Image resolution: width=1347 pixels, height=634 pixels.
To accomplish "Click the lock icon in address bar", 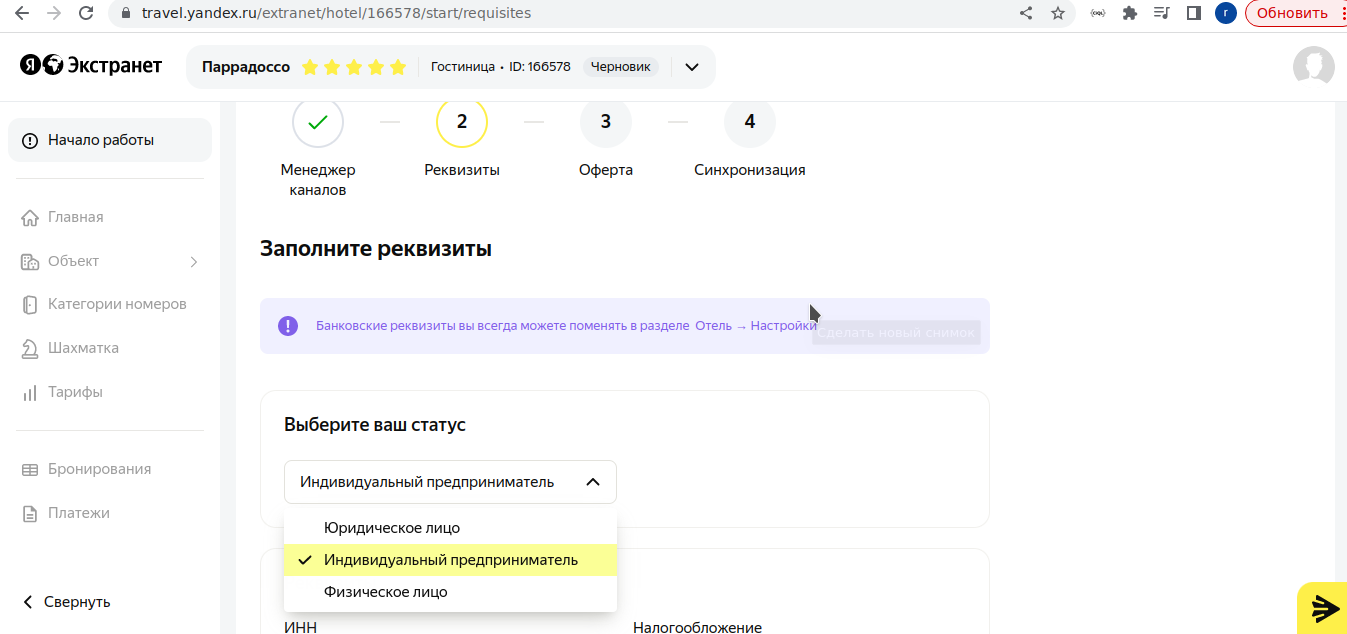I will point(125,14).
